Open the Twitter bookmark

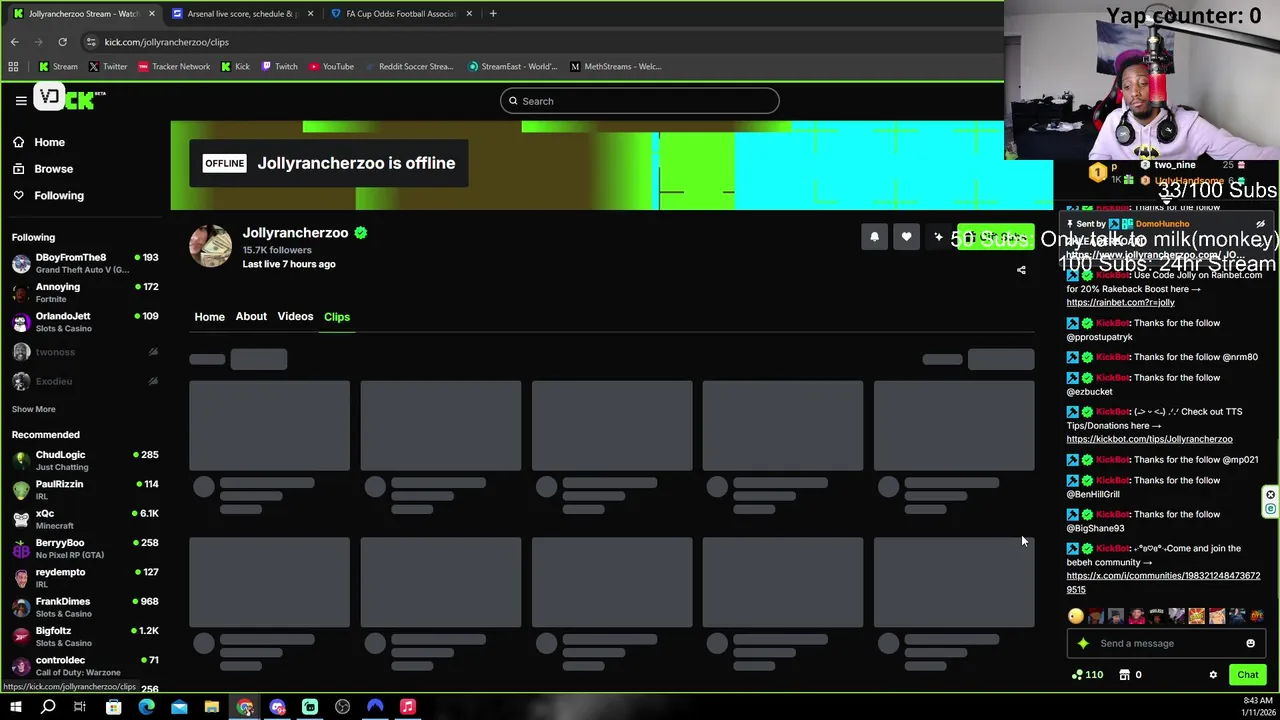tap(107, 67)
